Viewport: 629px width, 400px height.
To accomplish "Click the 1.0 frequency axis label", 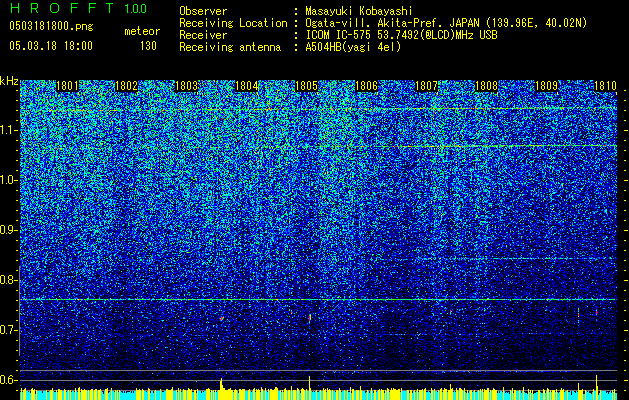I will click(x=8, y=180).
